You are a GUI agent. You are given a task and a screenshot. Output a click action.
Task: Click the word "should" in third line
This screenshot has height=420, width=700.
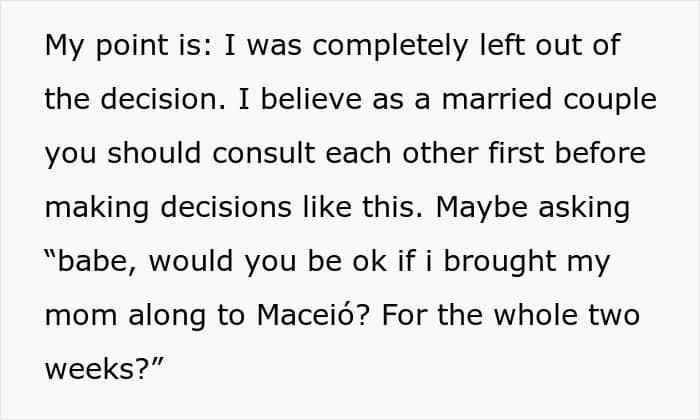[154, 153]
